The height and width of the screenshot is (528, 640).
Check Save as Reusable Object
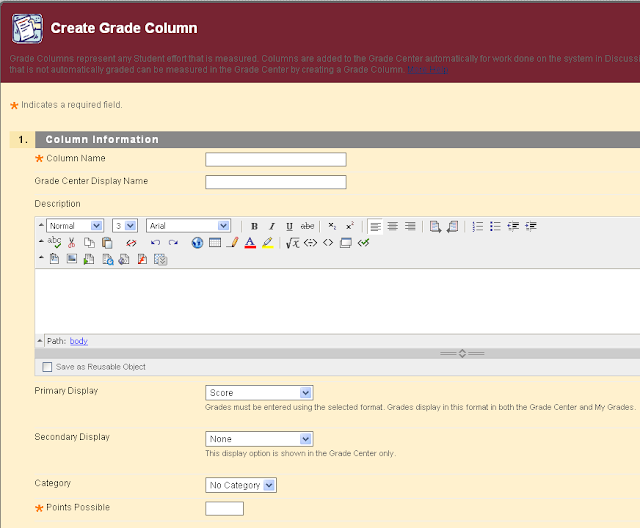[47, 367]
